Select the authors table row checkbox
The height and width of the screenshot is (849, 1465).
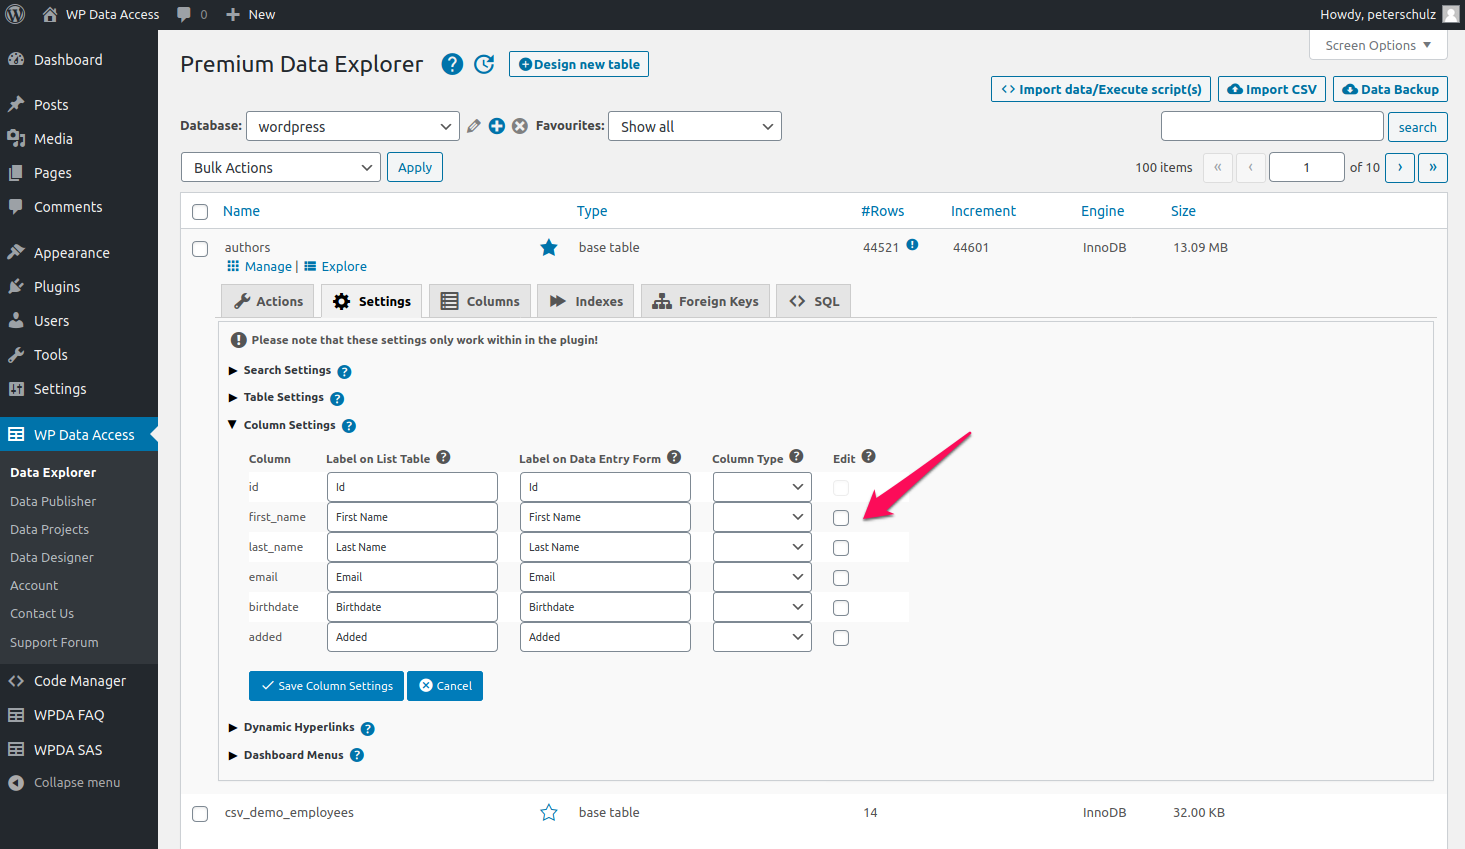point(200,249)
